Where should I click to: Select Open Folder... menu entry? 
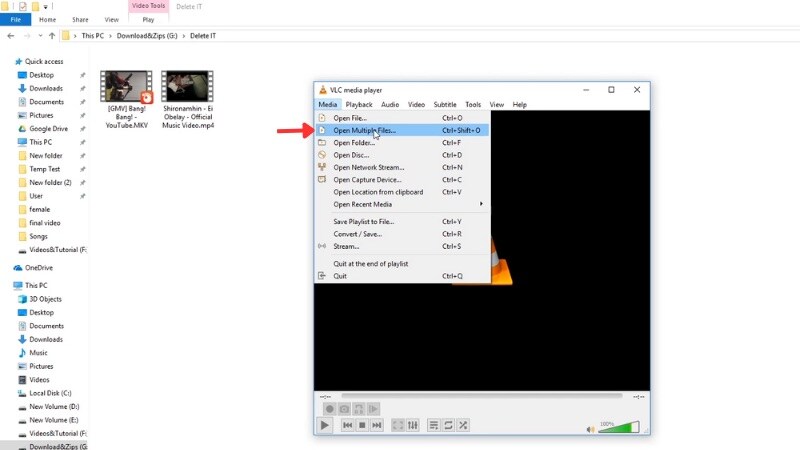pyautogui.click(x=403, y=143)
